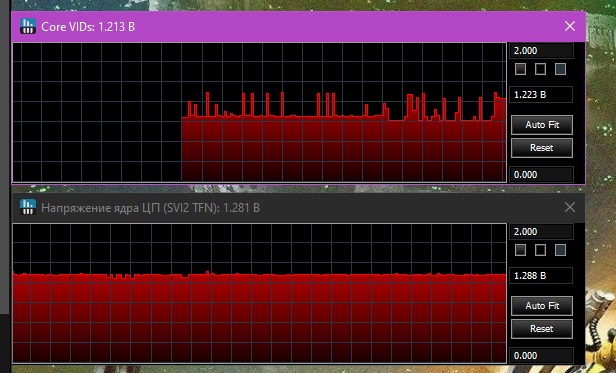
Task: Edit the 2.000 maximum field in Core VIDs
Action: [x=541, y=51]
